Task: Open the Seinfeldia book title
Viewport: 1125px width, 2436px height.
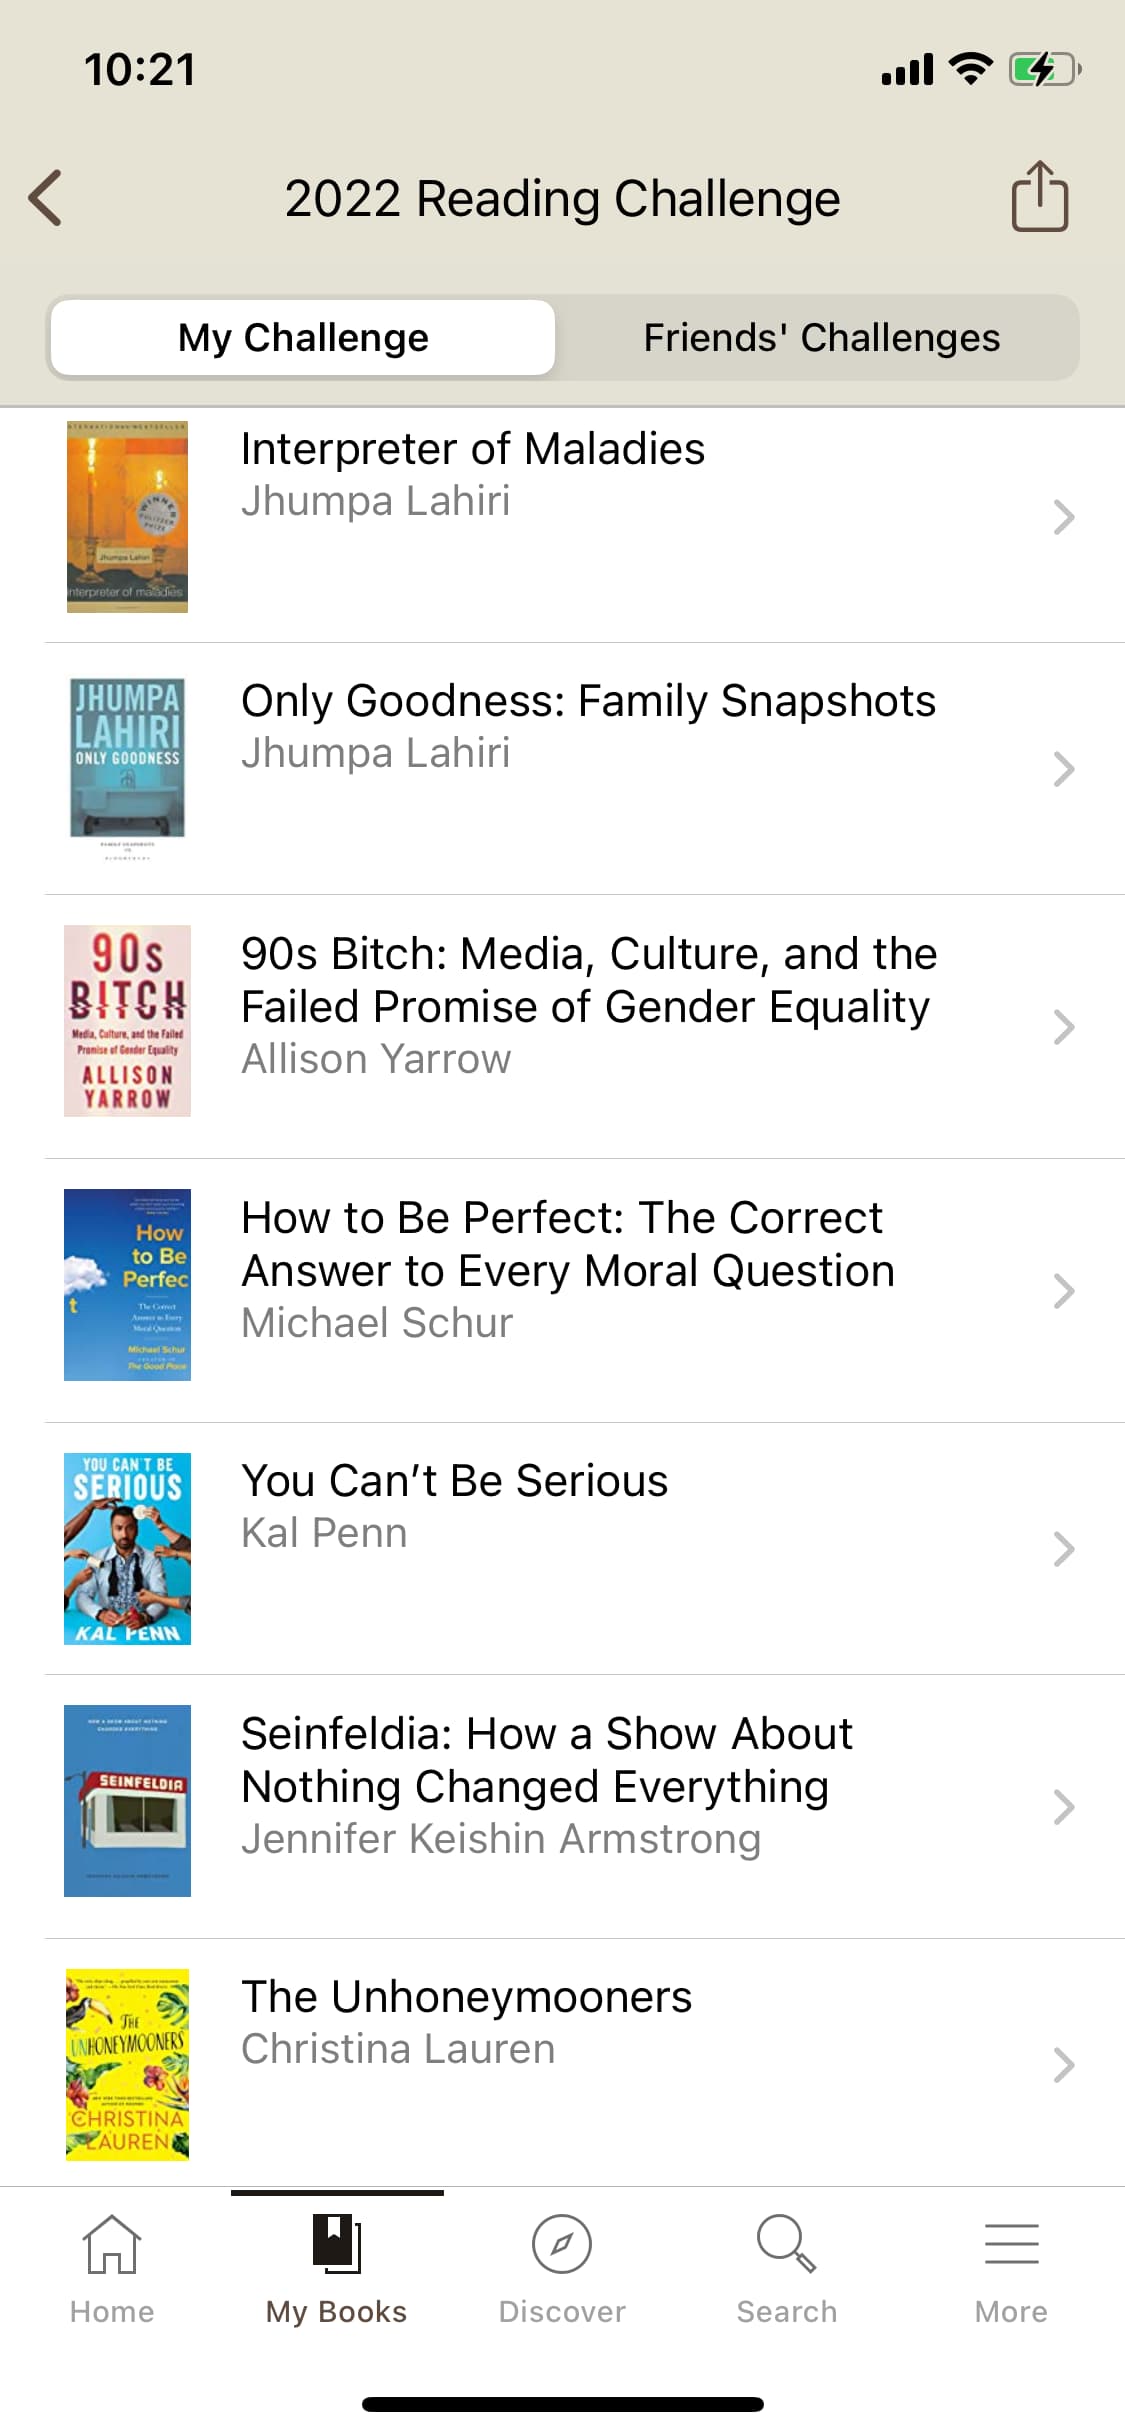Action: 546,1760
